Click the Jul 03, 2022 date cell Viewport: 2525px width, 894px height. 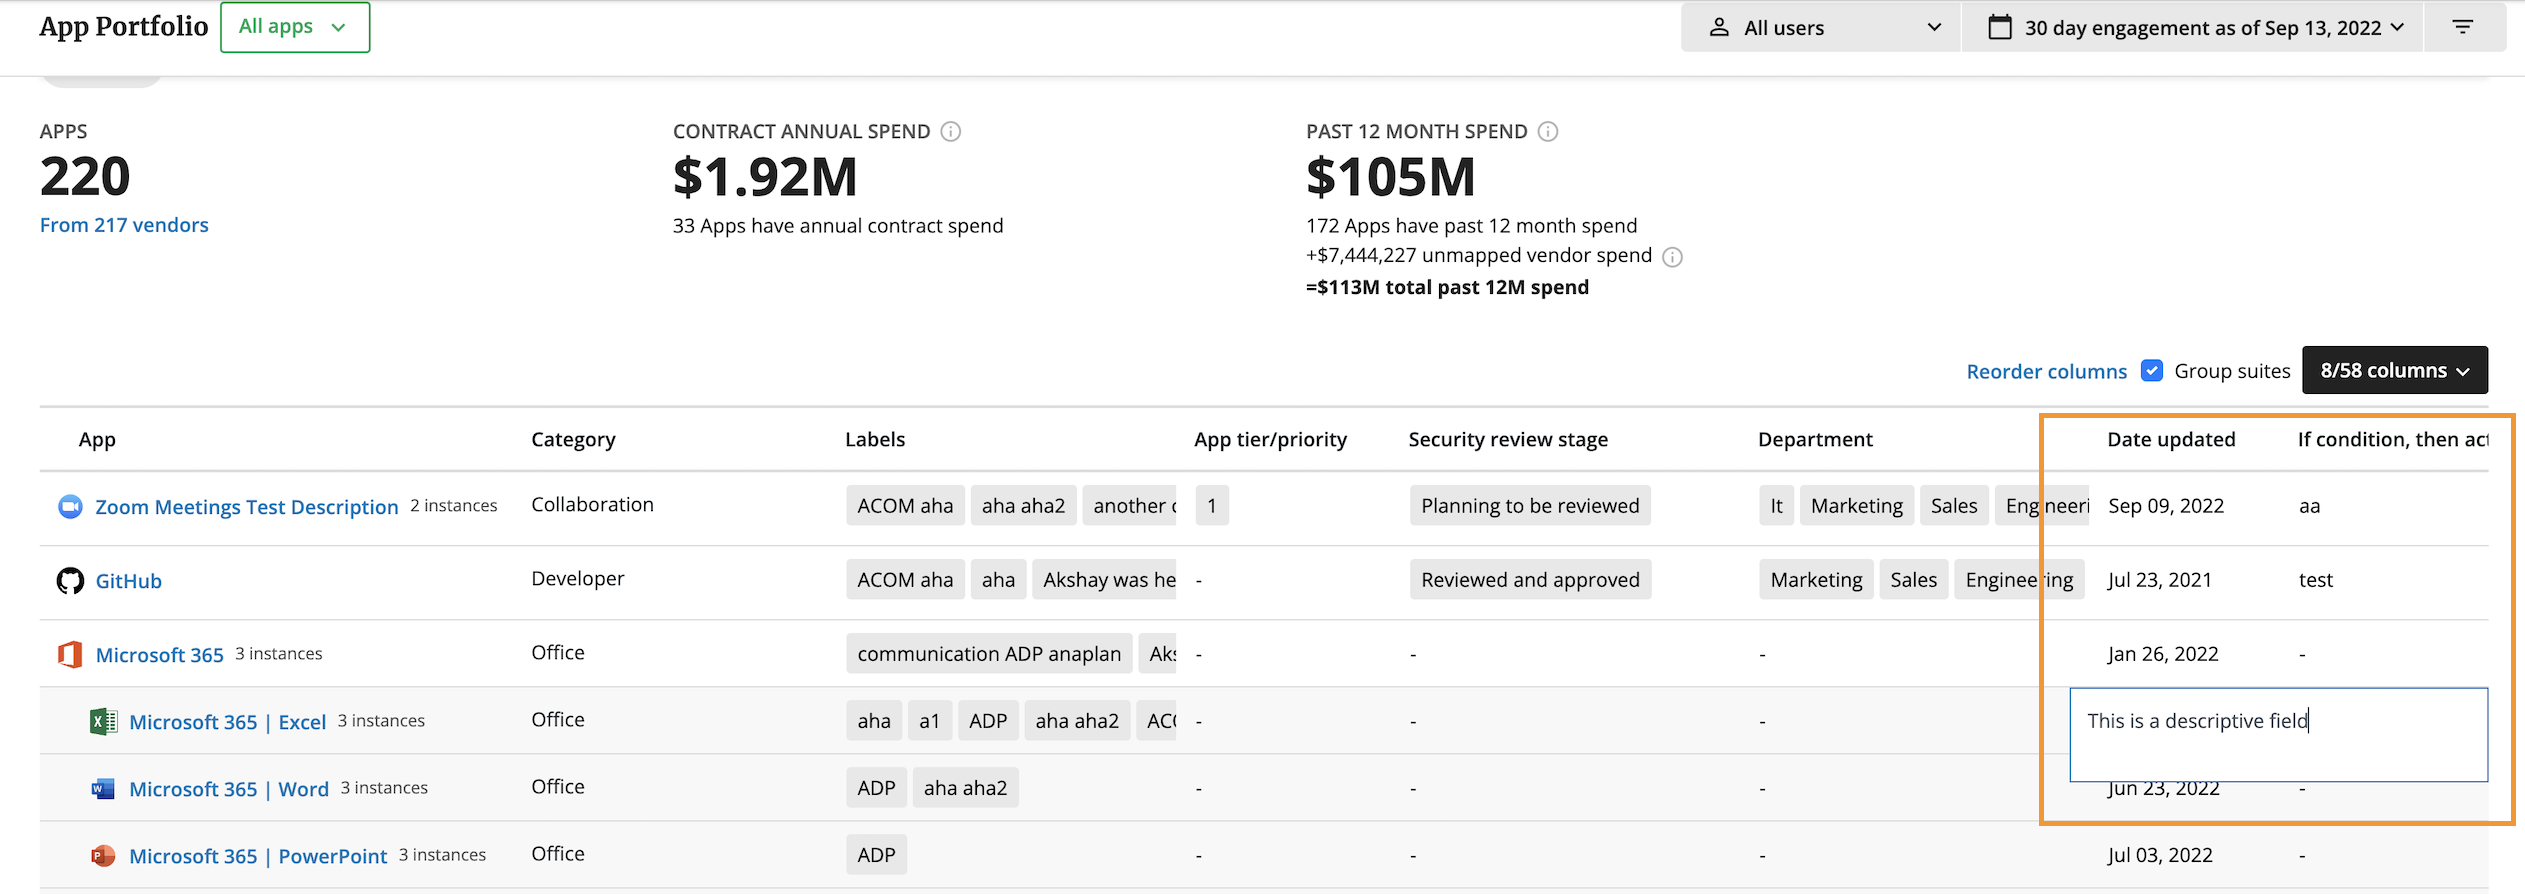coord(2160,855)
